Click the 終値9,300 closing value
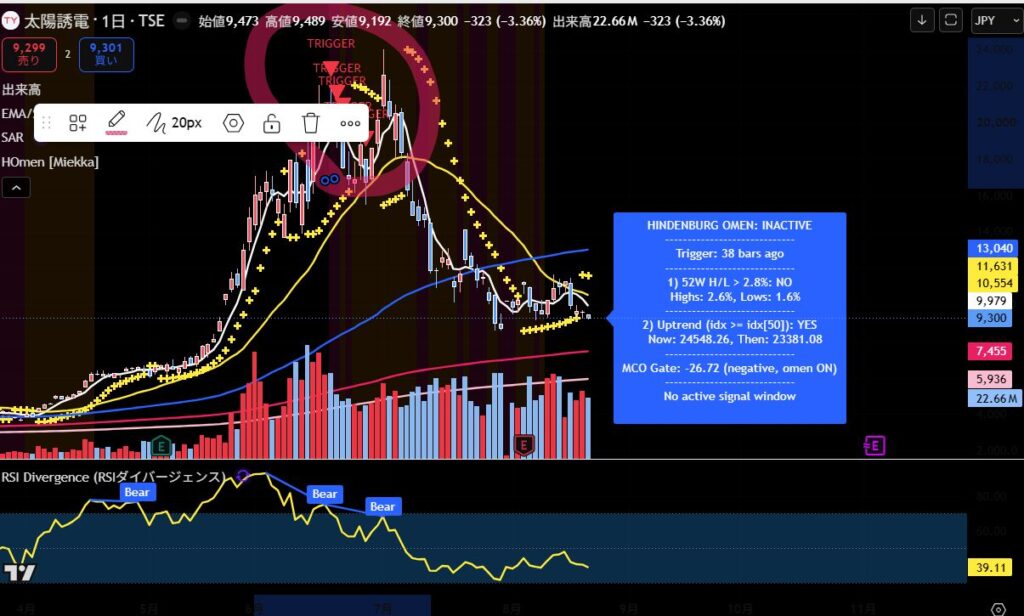The image size is (1024, 616). (428, 21)
